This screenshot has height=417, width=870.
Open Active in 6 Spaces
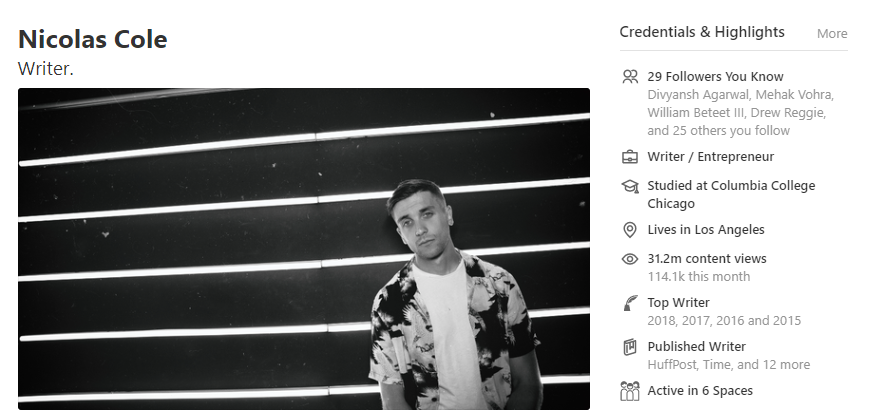[700, 391]
